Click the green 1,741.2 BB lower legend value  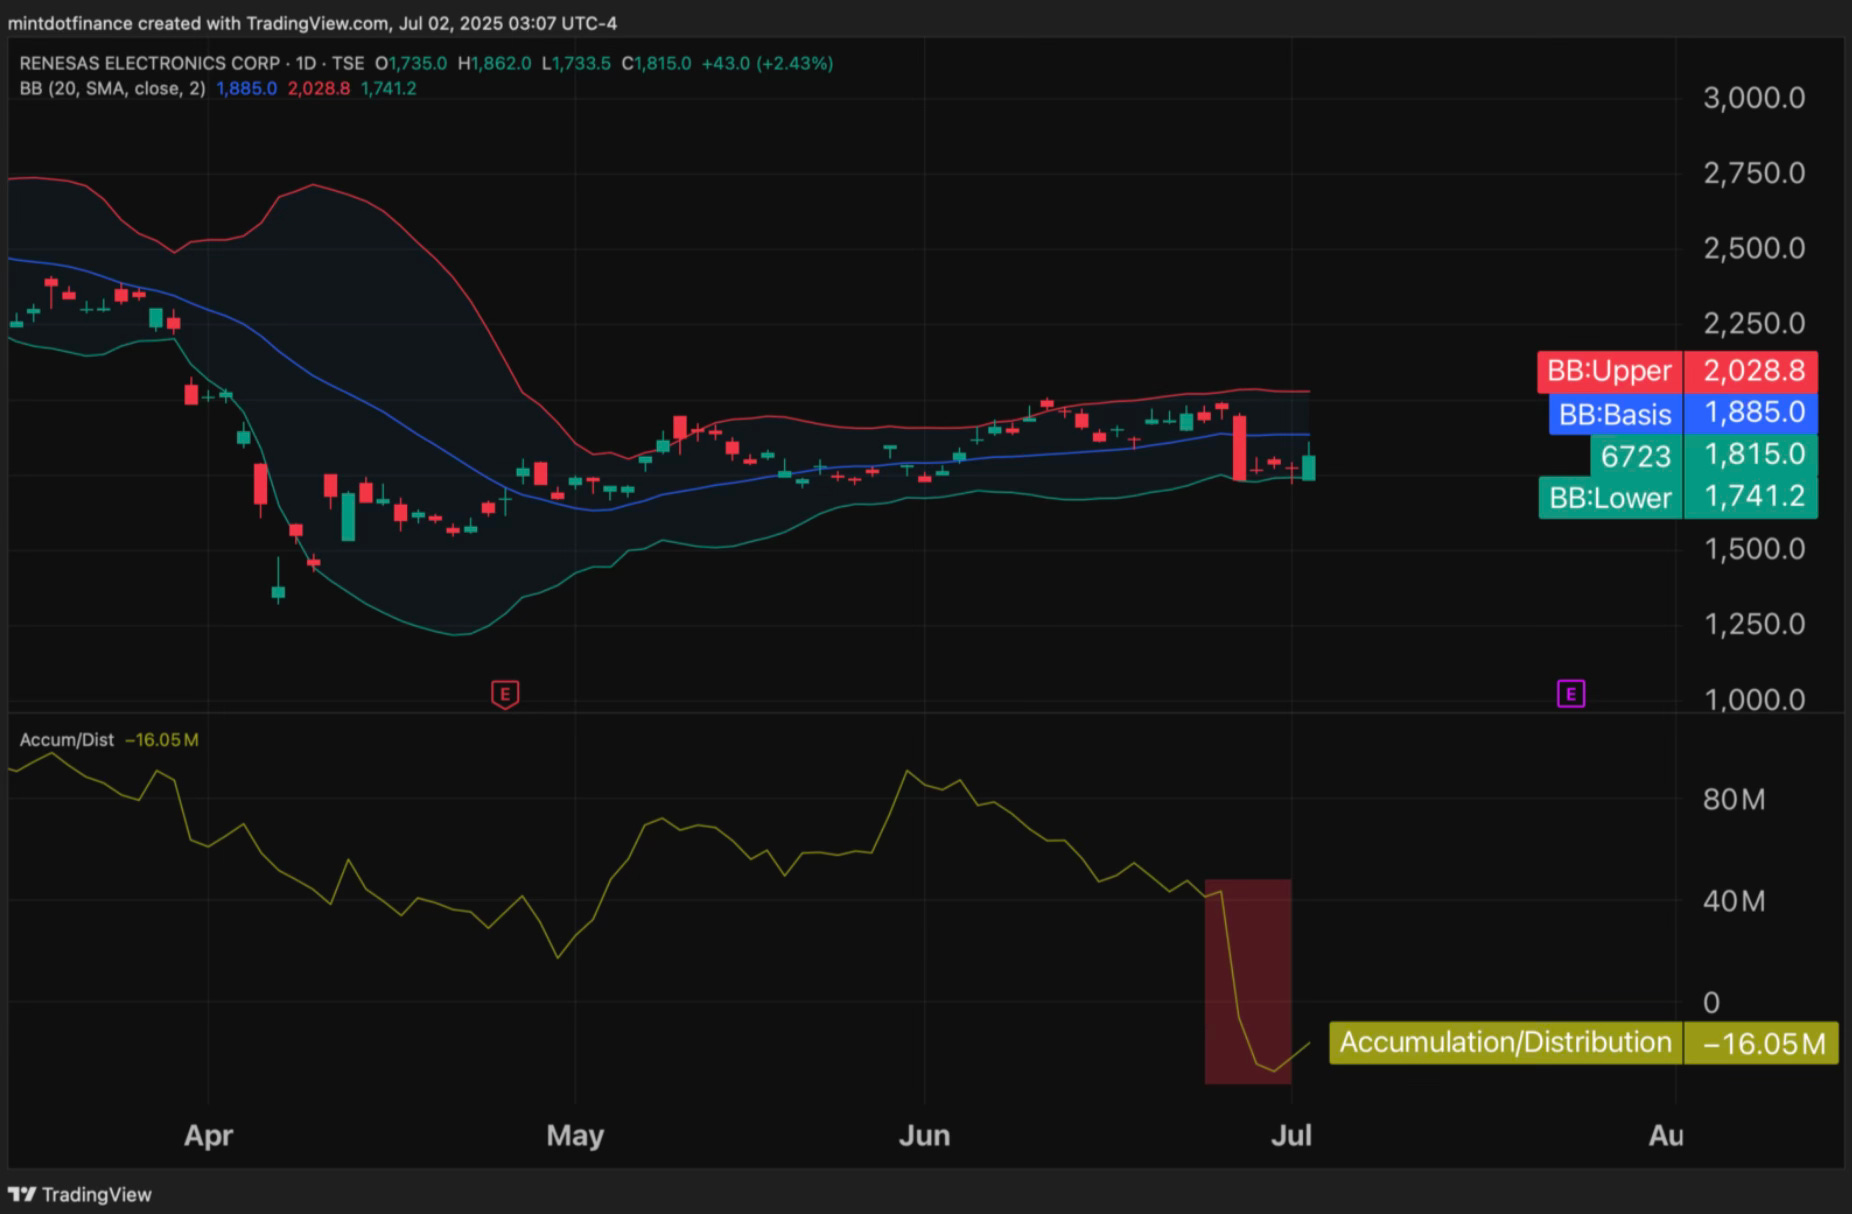(x=389, y=88)
